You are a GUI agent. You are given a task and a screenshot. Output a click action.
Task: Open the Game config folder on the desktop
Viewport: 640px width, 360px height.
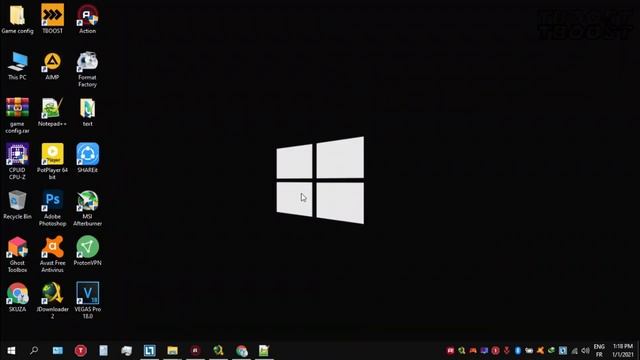coord(17,19)
